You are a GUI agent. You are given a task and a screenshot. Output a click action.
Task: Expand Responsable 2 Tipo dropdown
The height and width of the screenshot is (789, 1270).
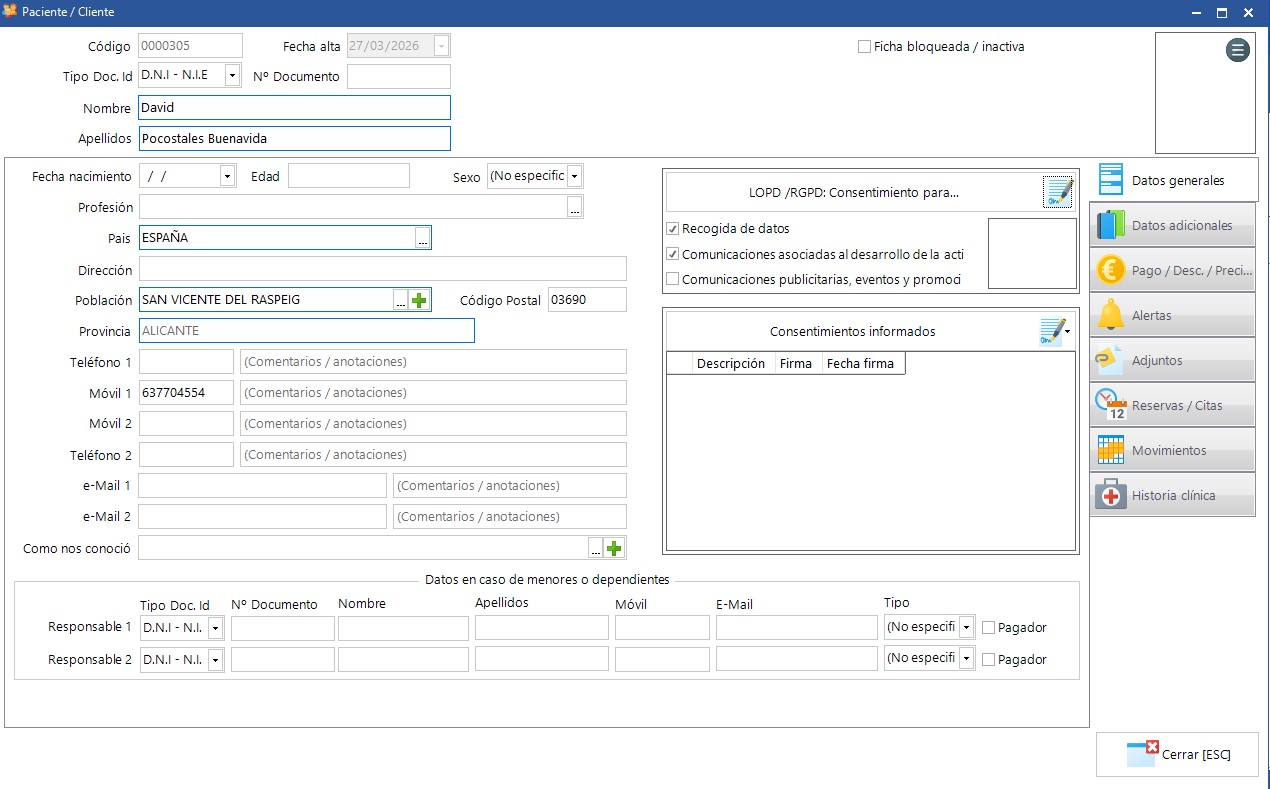[x=966, y=659]
